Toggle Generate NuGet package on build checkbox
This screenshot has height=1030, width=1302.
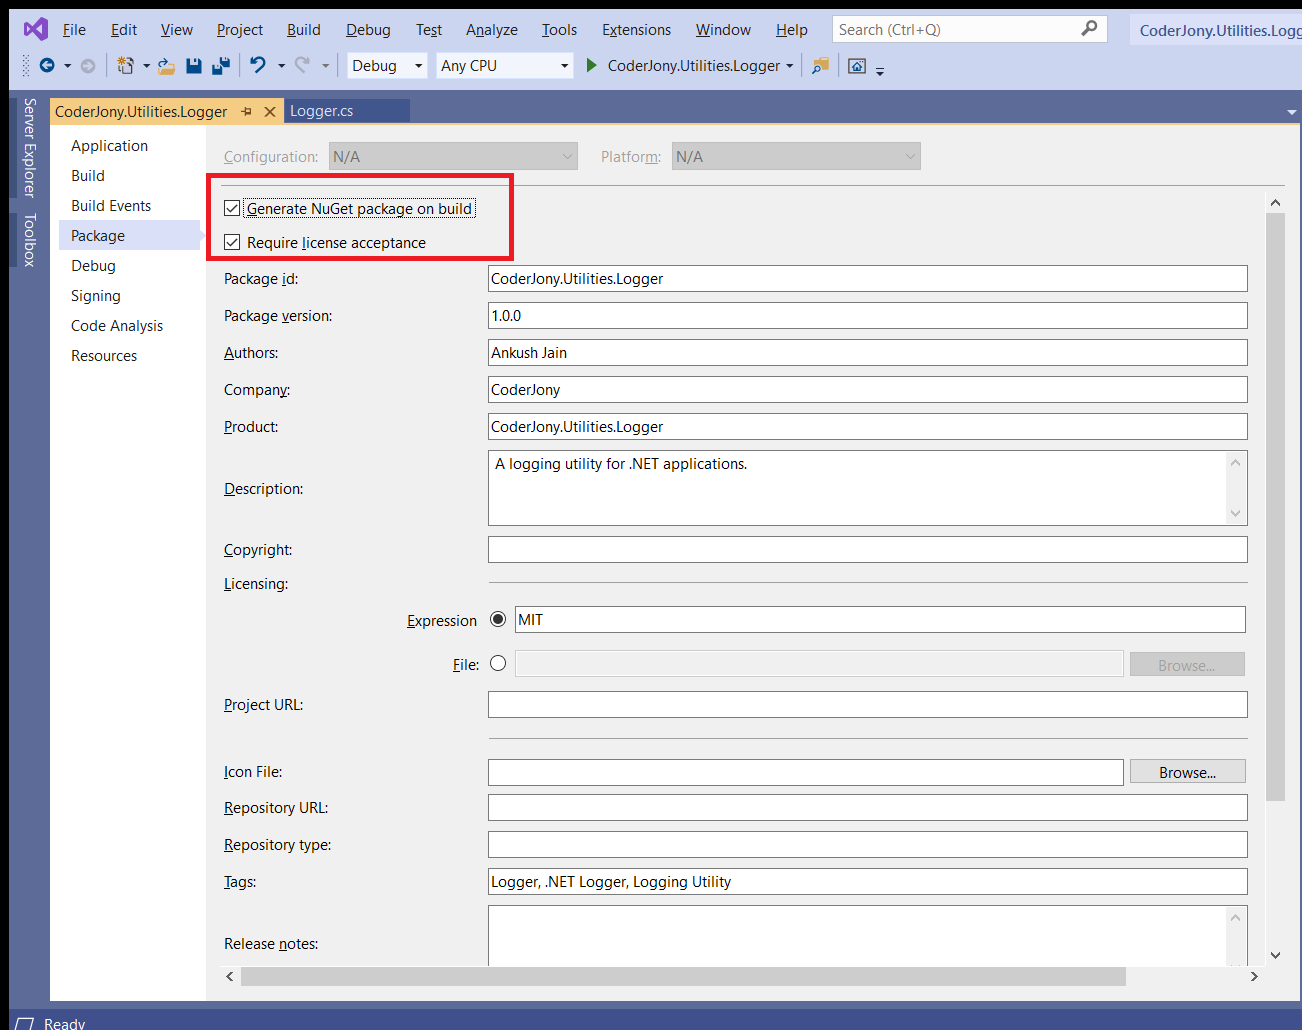coord(232,208)
